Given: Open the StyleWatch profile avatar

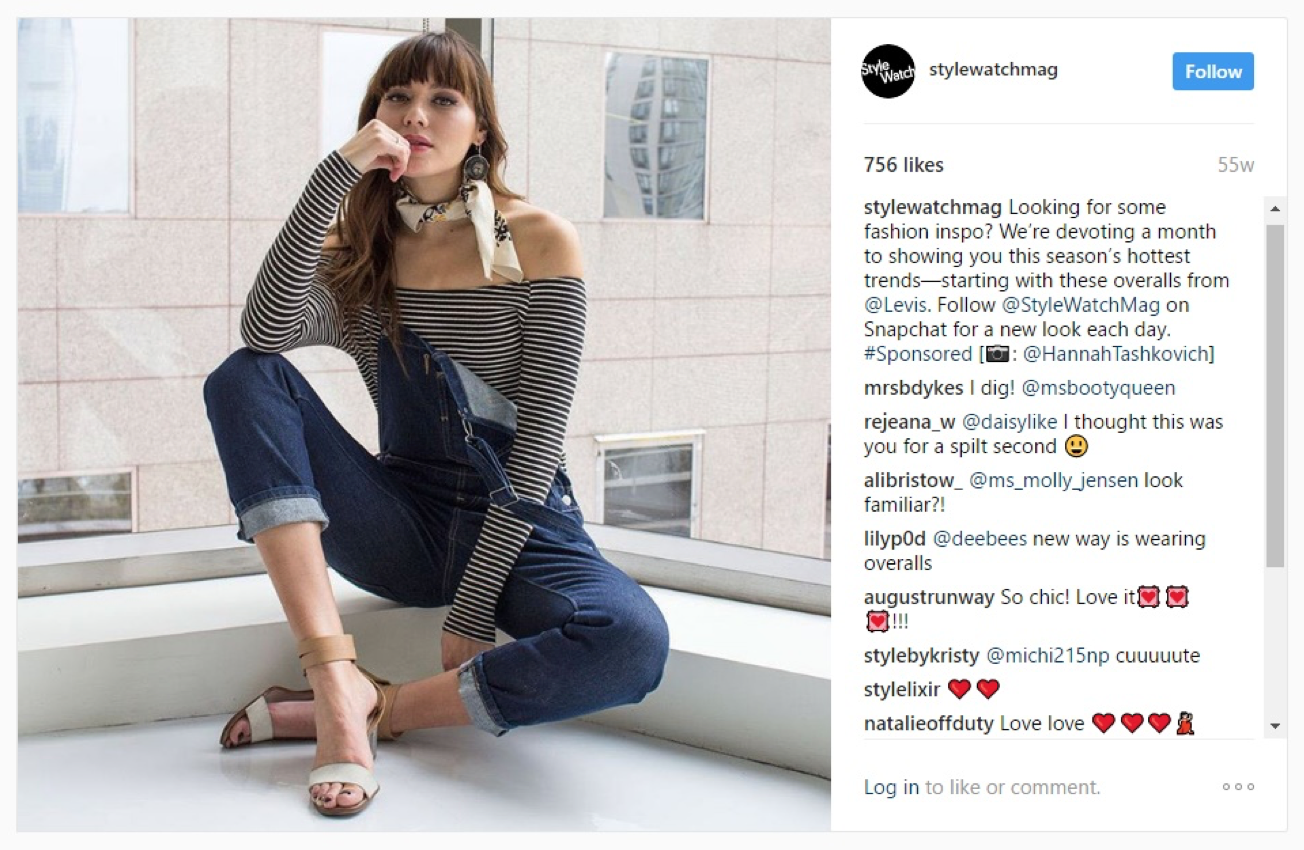Looking at the screenshot, I should (x=888, y=71).
